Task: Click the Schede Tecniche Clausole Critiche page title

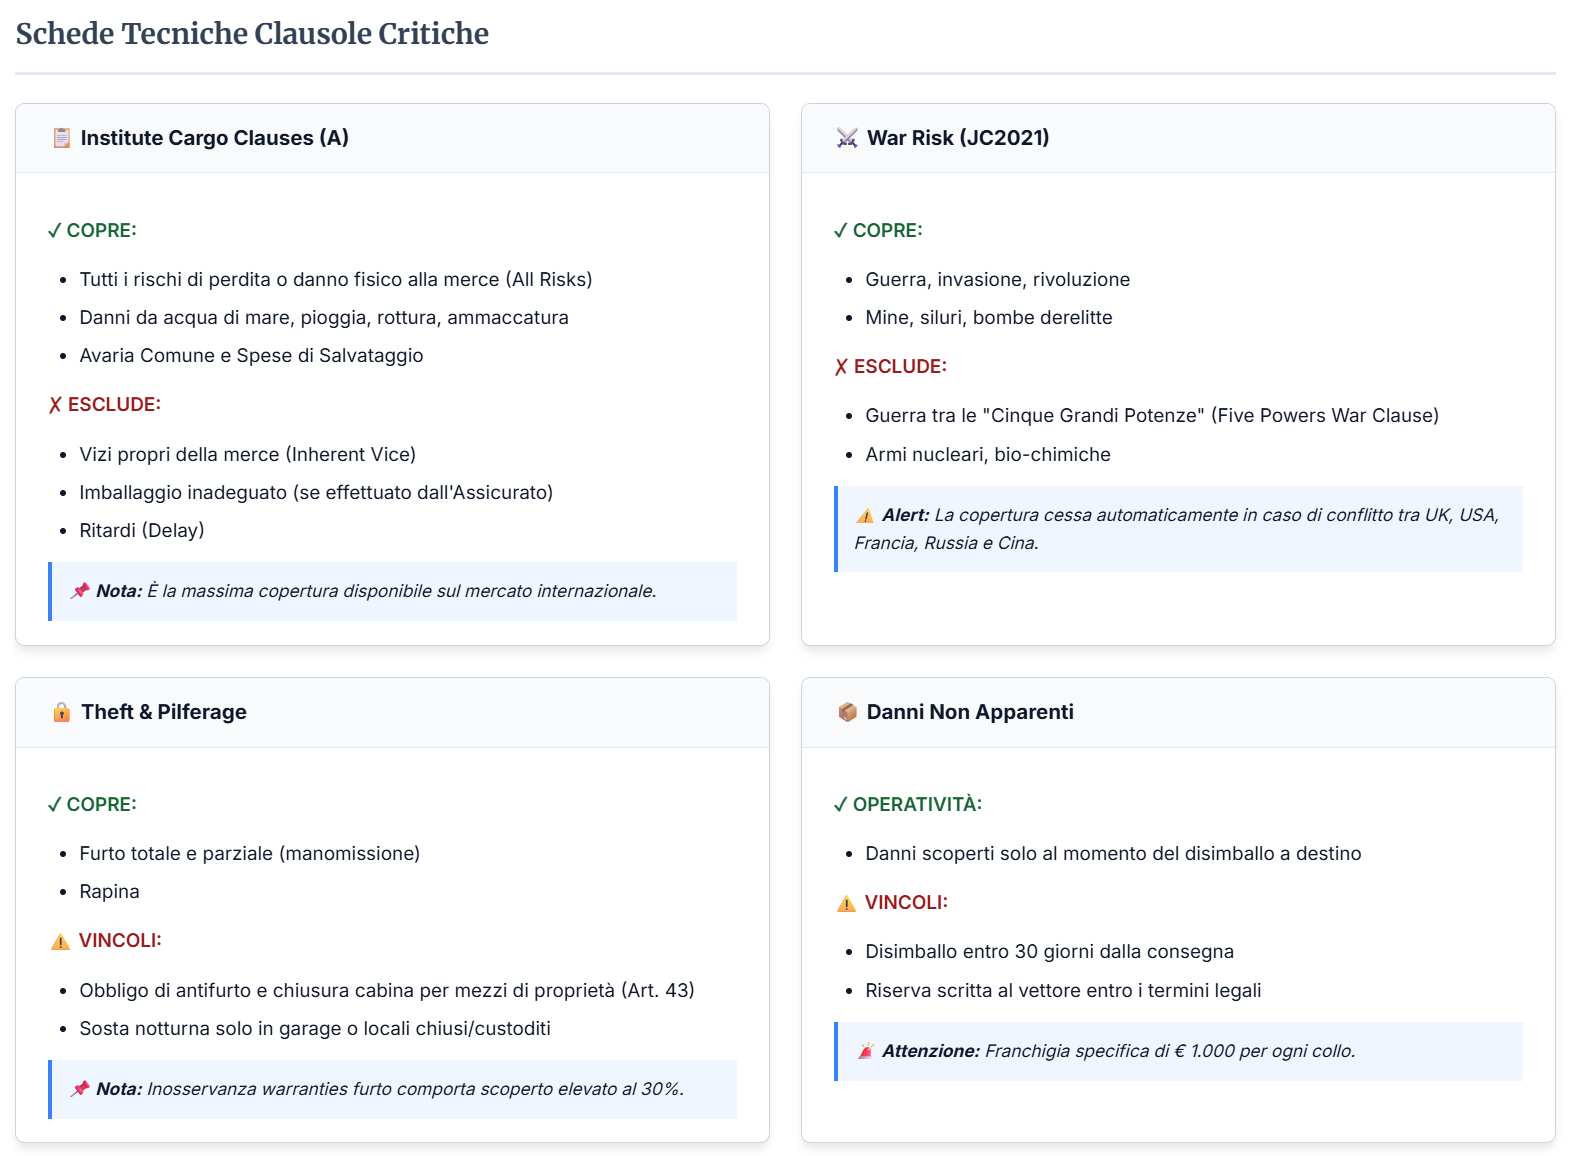Action: coord(252,34)
